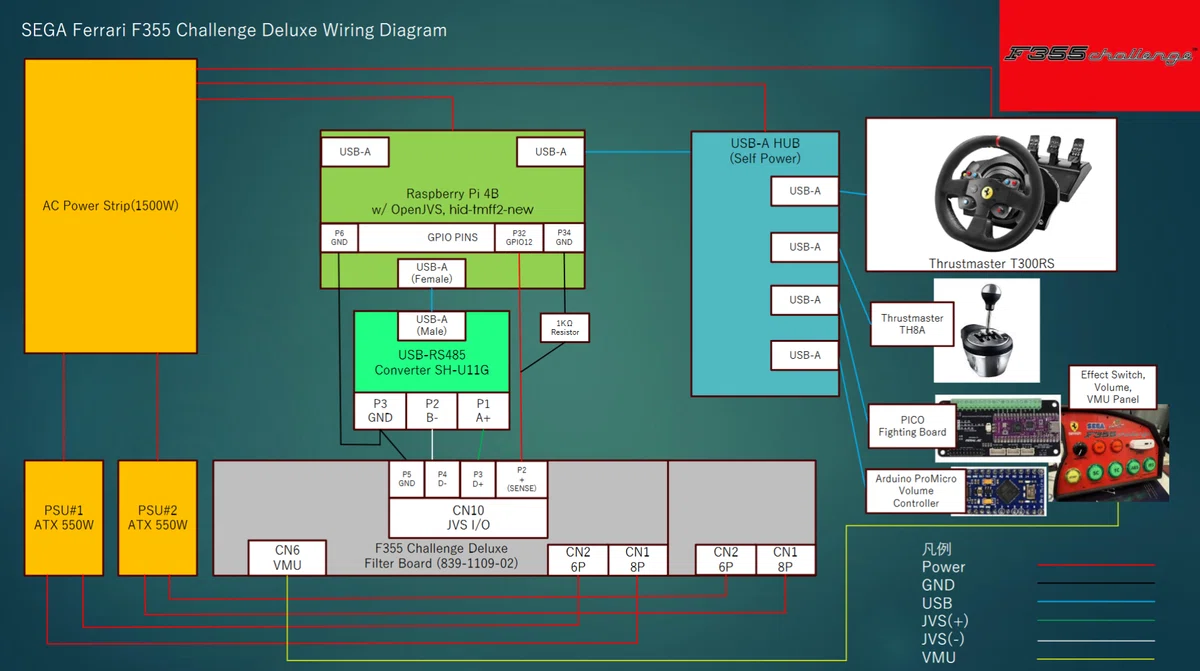Click the yellow VMU legend line sample

pyautogui.click(x=1095, y=657)
